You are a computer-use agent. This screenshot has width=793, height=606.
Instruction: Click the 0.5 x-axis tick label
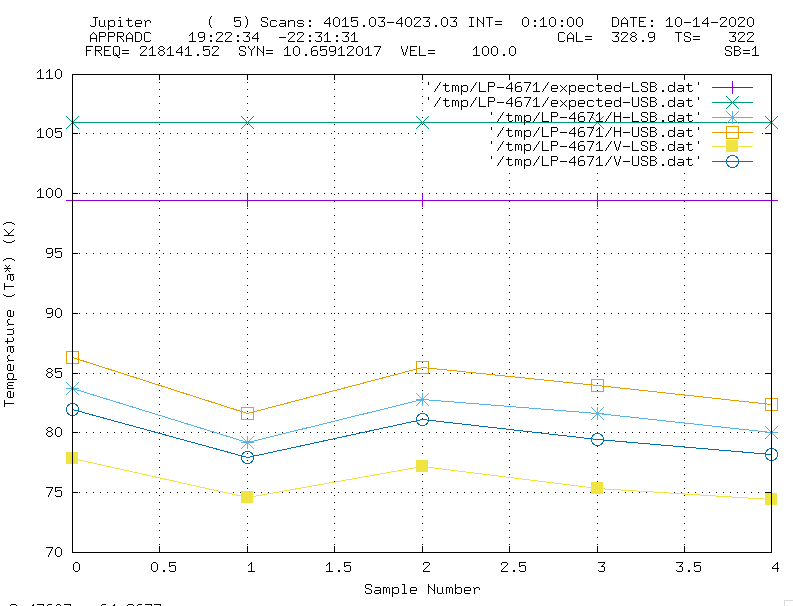pyautogui.click(x=163, y=568)
